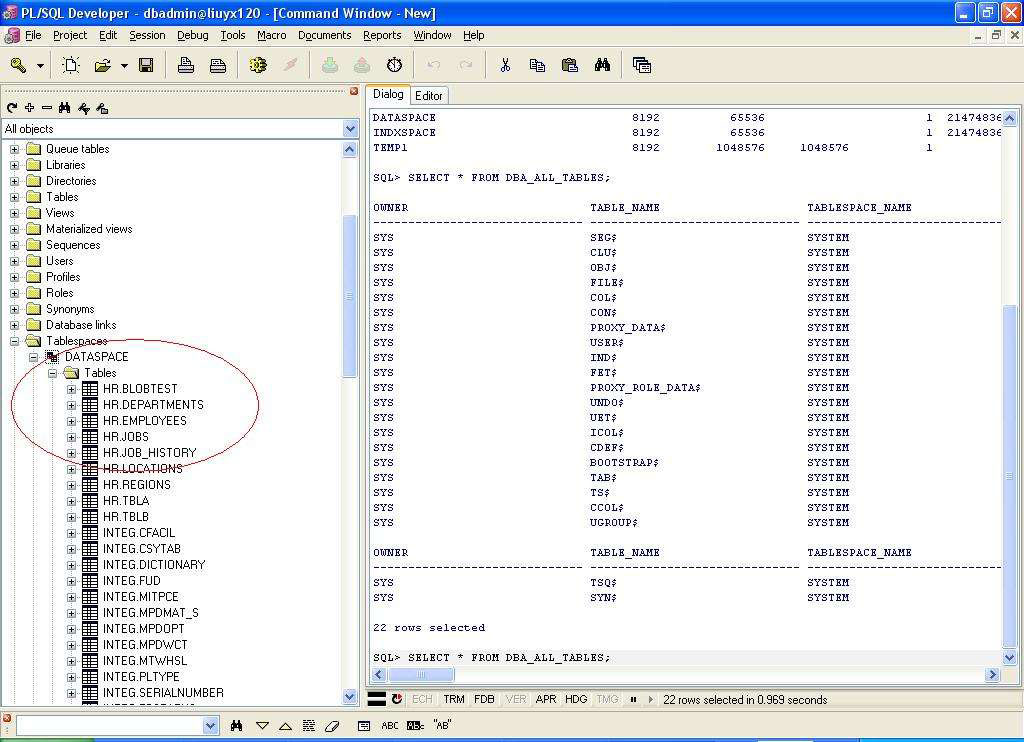
Task: Enable FDB feedback toggle at the bottom
Action: tap(484, 699)
